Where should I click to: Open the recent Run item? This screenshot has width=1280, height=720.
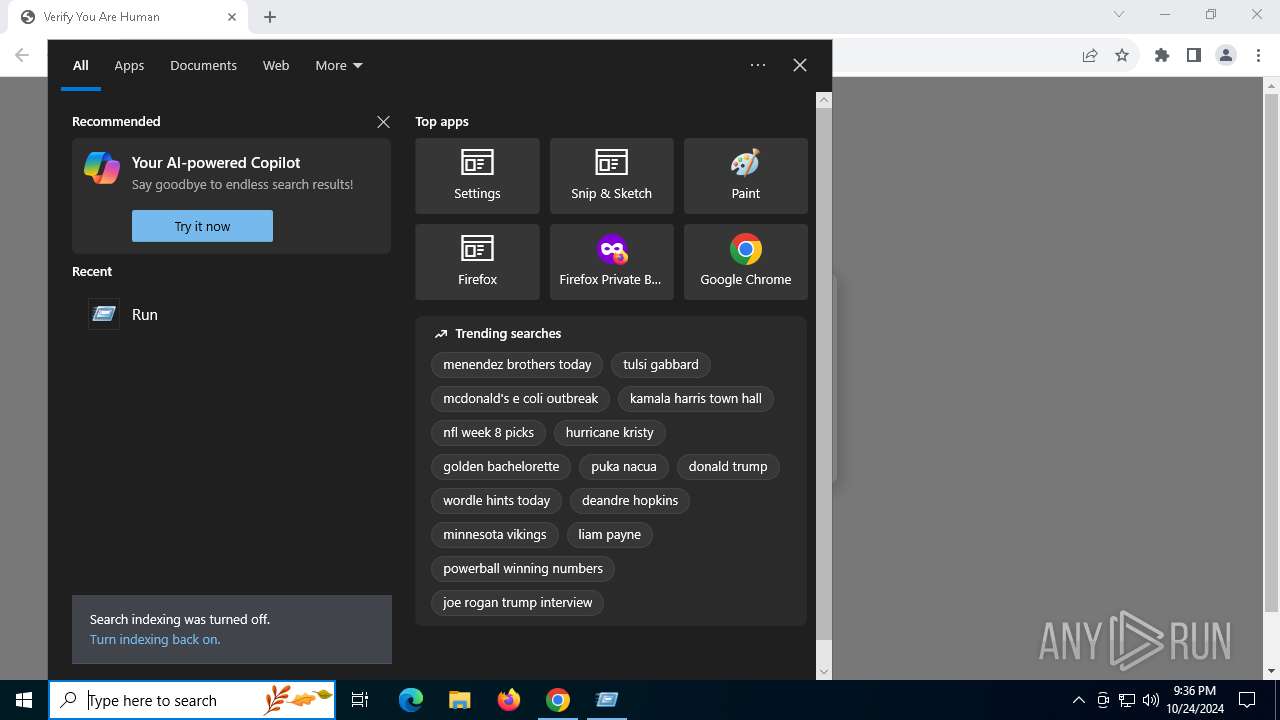pos(231,314)
